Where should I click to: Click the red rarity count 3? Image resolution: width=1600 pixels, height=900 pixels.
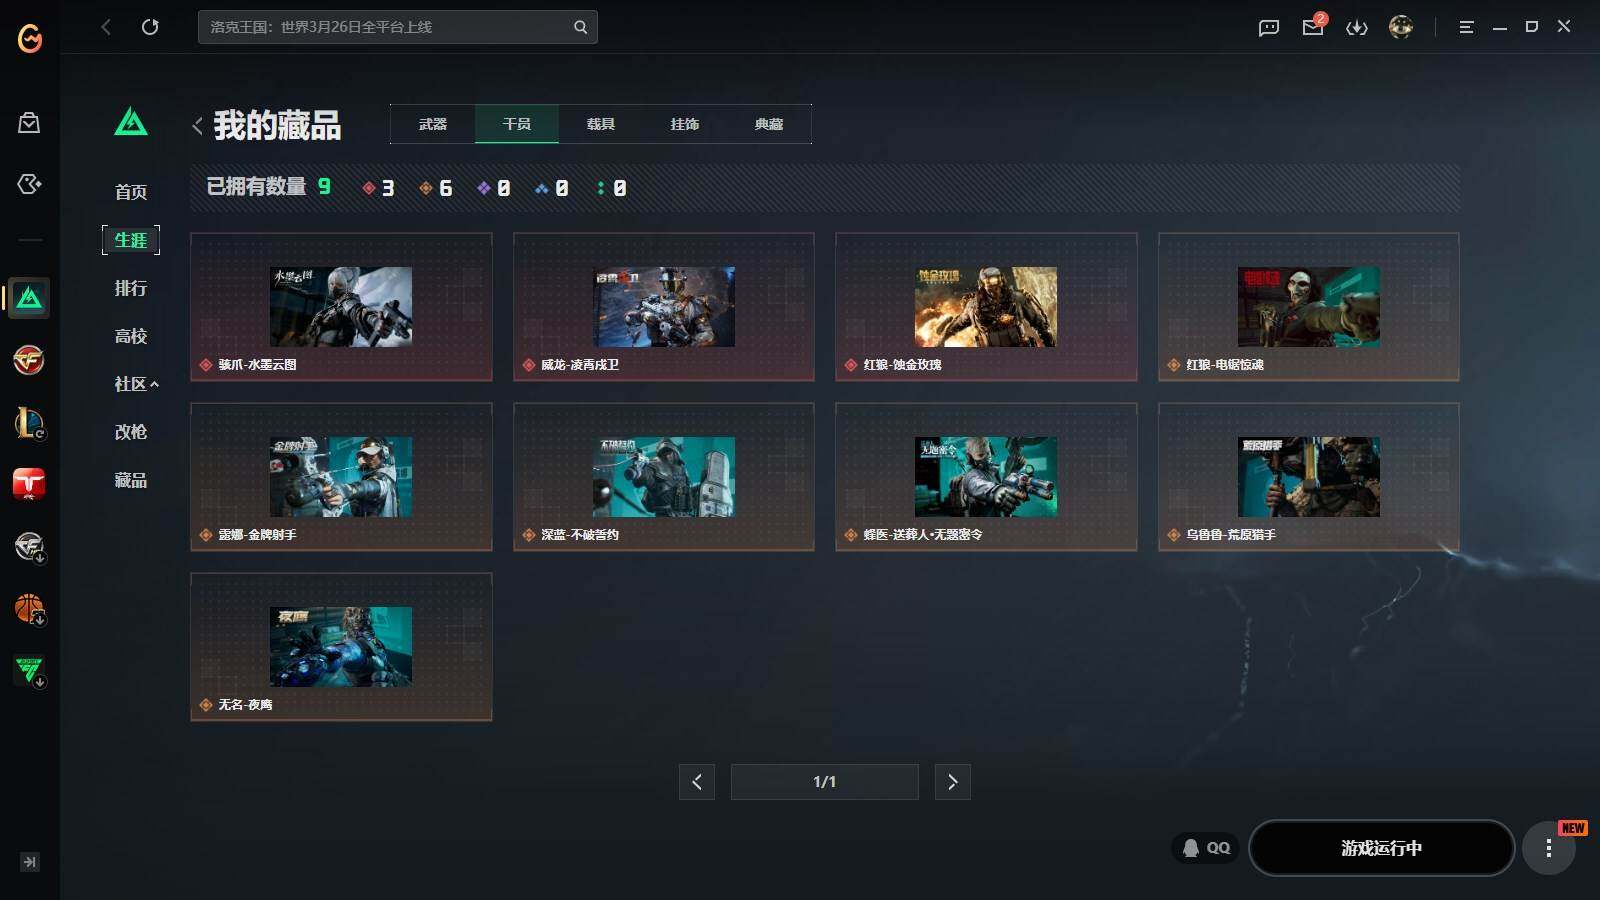pos(379,188)
